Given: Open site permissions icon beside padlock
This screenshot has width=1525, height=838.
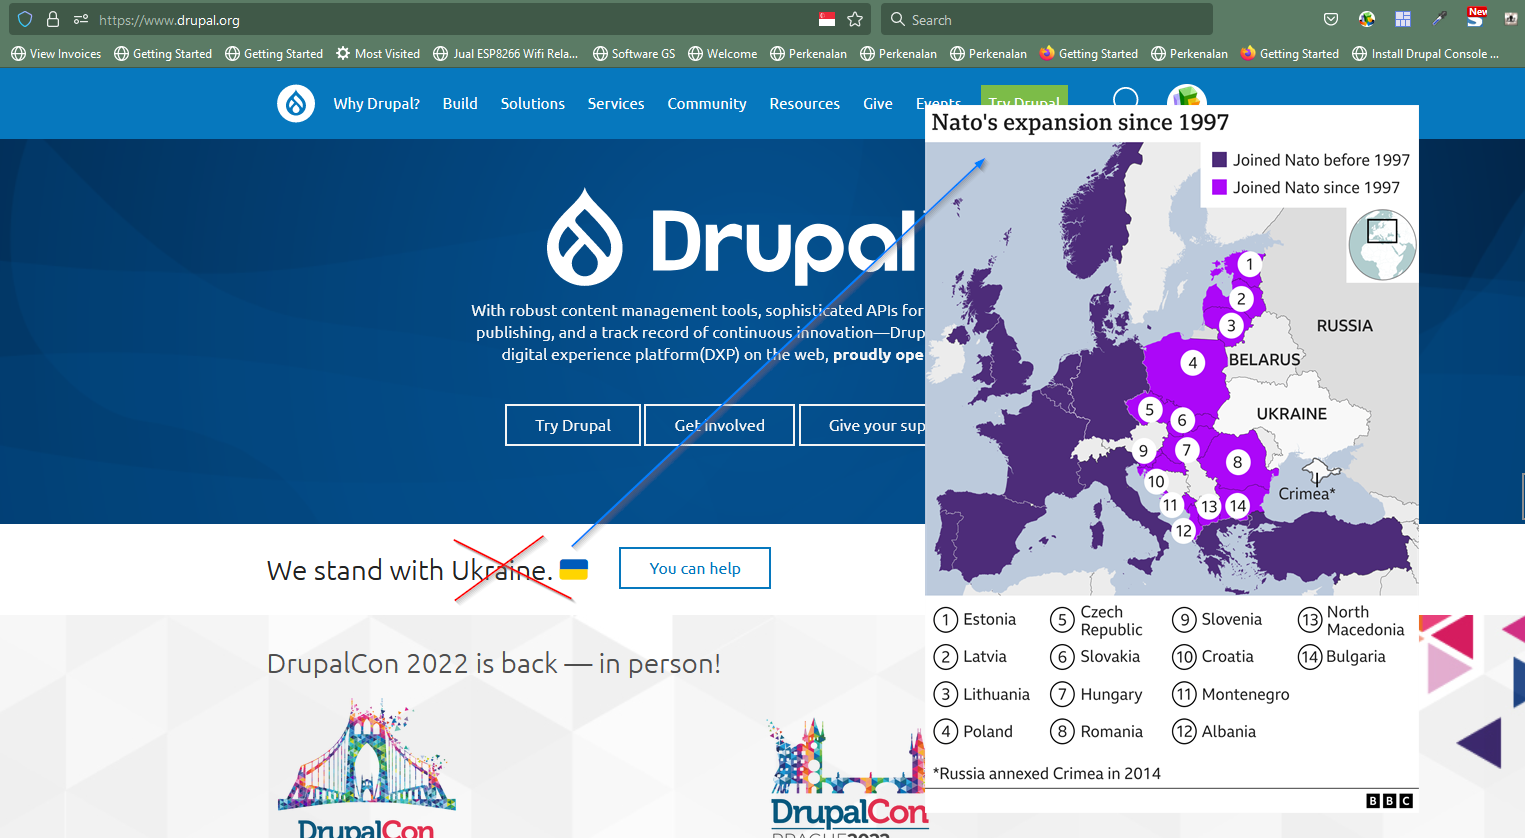Looking at the screenshot, I should 81,19.
